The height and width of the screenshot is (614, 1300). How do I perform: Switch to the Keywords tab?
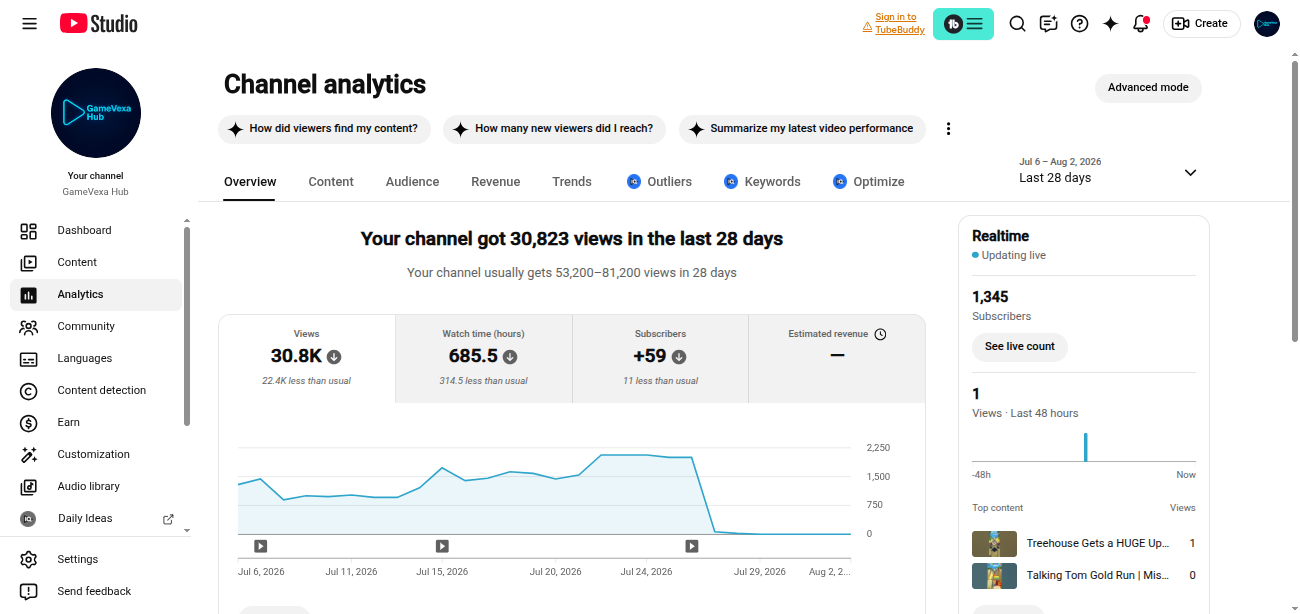tap(762, 182)
